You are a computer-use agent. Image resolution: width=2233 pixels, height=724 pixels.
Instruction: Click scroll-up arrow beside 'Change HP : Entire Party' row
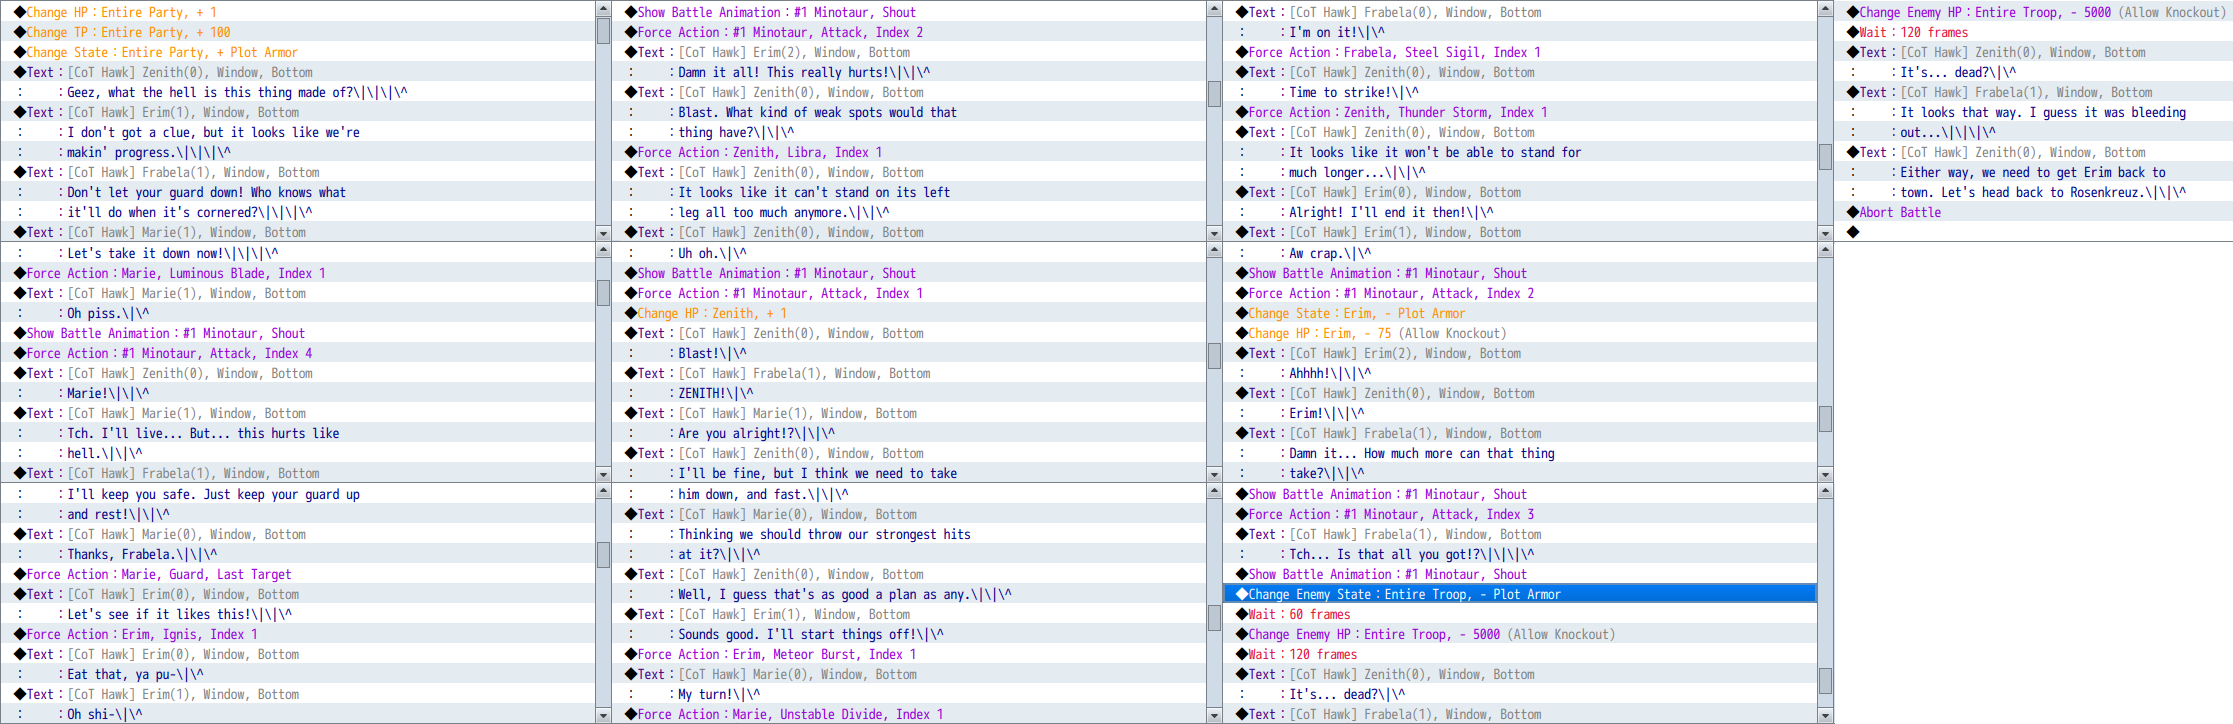pyautogui.click(x=603, y=9)
